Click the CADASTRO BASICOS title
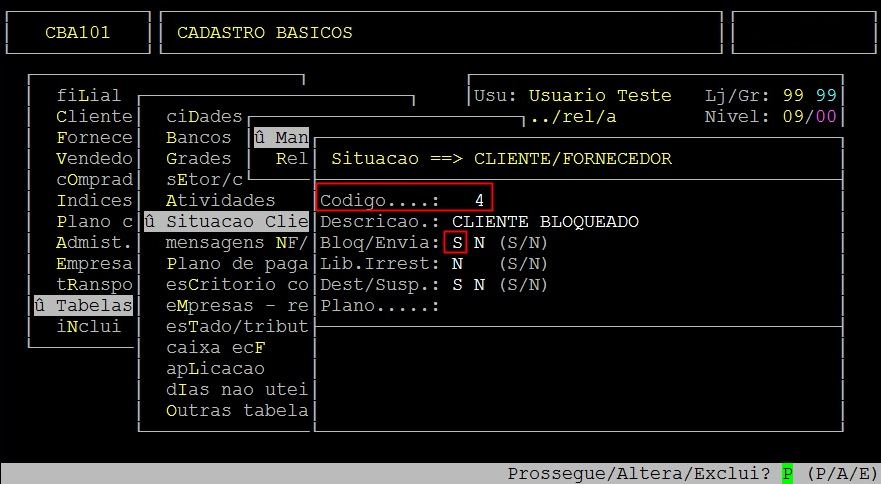881x484 pixels. point(265,33)
